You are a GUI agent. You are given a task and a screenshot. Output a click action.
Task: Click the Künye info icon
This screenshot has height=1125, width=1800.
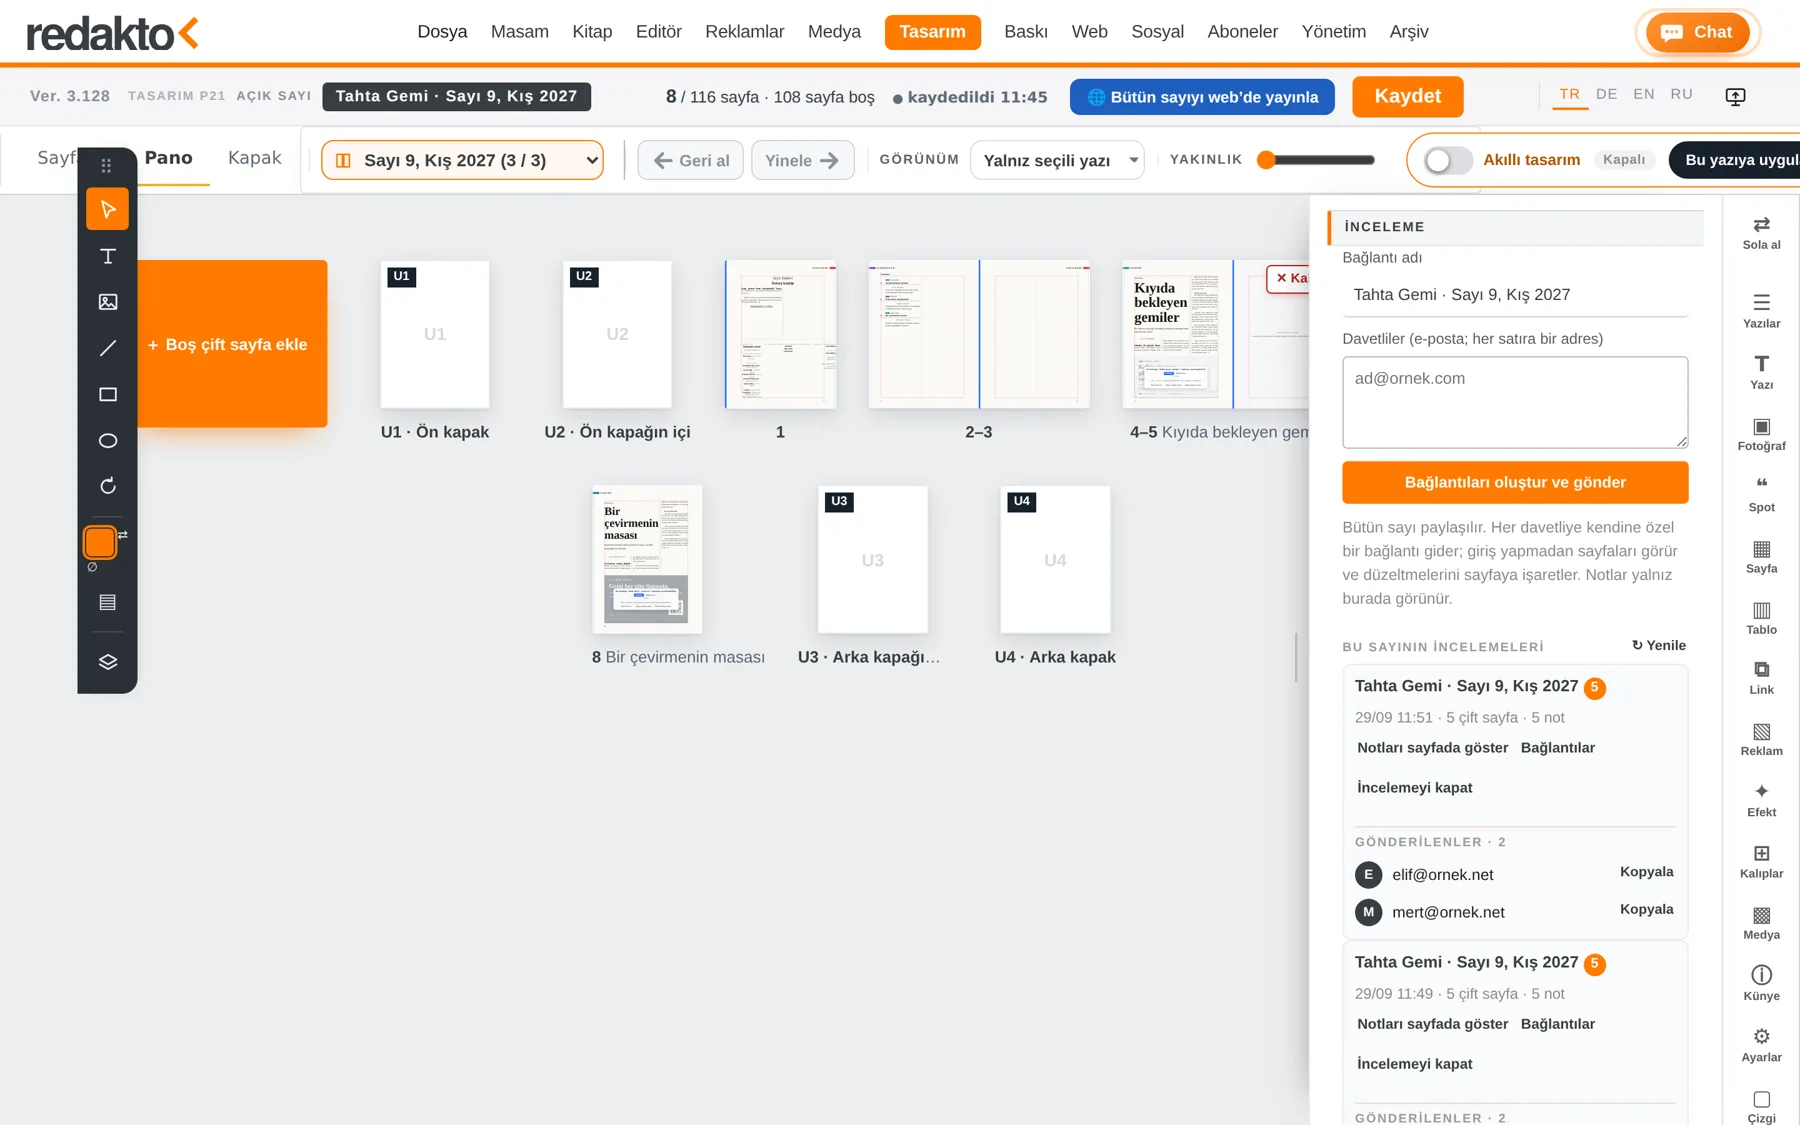[1761, 983]
